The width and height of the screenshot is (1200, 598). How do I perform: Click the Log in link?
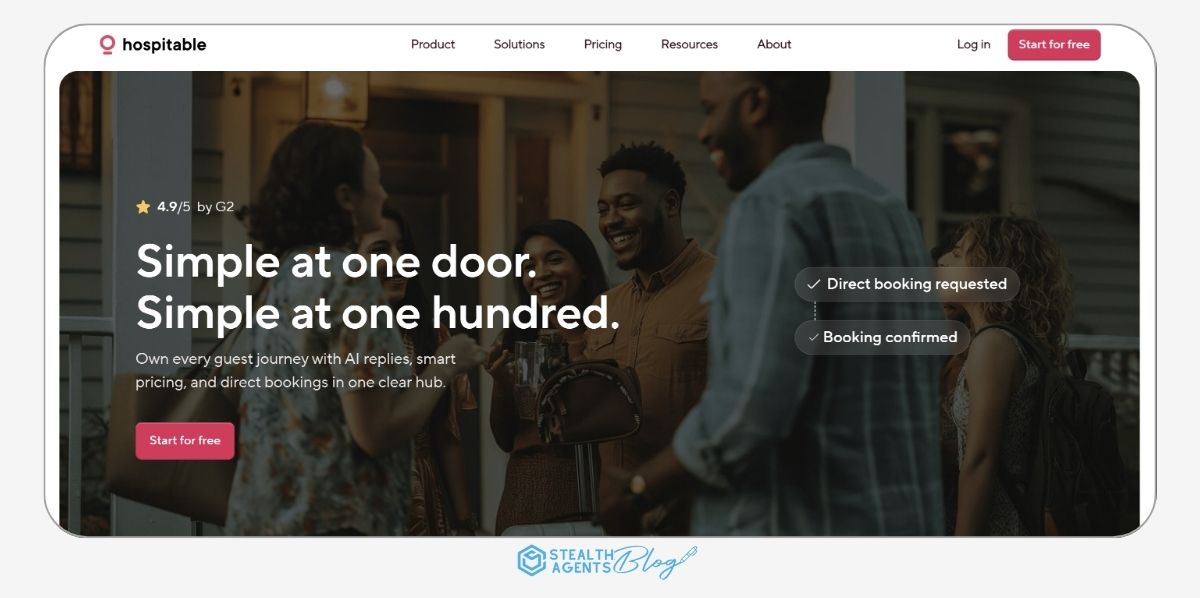tap(973, 44)
